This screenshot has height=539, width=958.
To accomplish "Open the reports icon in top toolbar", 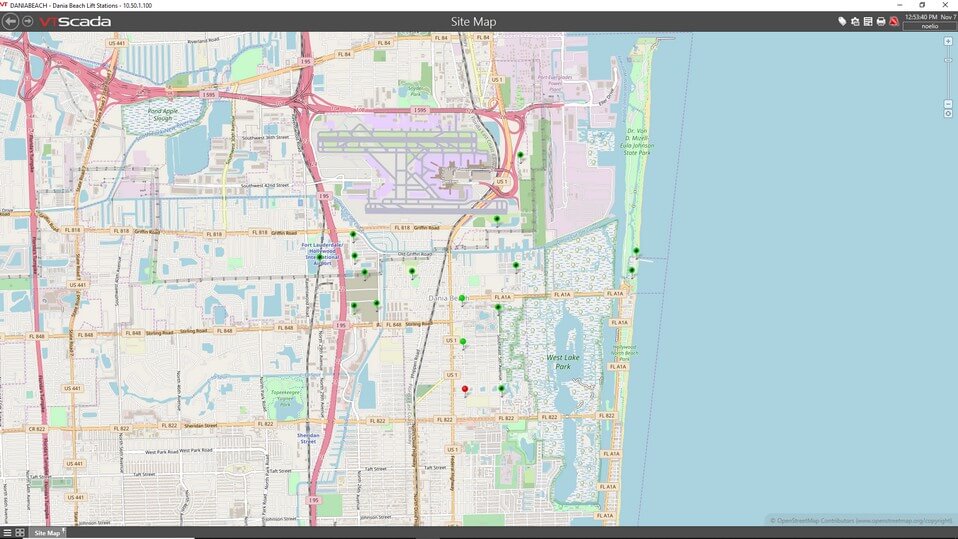I will click(x=868, y=21).
